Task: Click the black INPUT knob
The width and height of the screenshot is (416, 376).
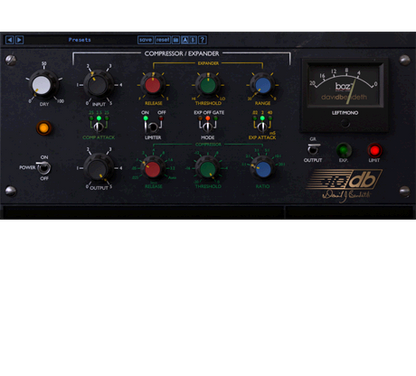Action: [98, 84]
